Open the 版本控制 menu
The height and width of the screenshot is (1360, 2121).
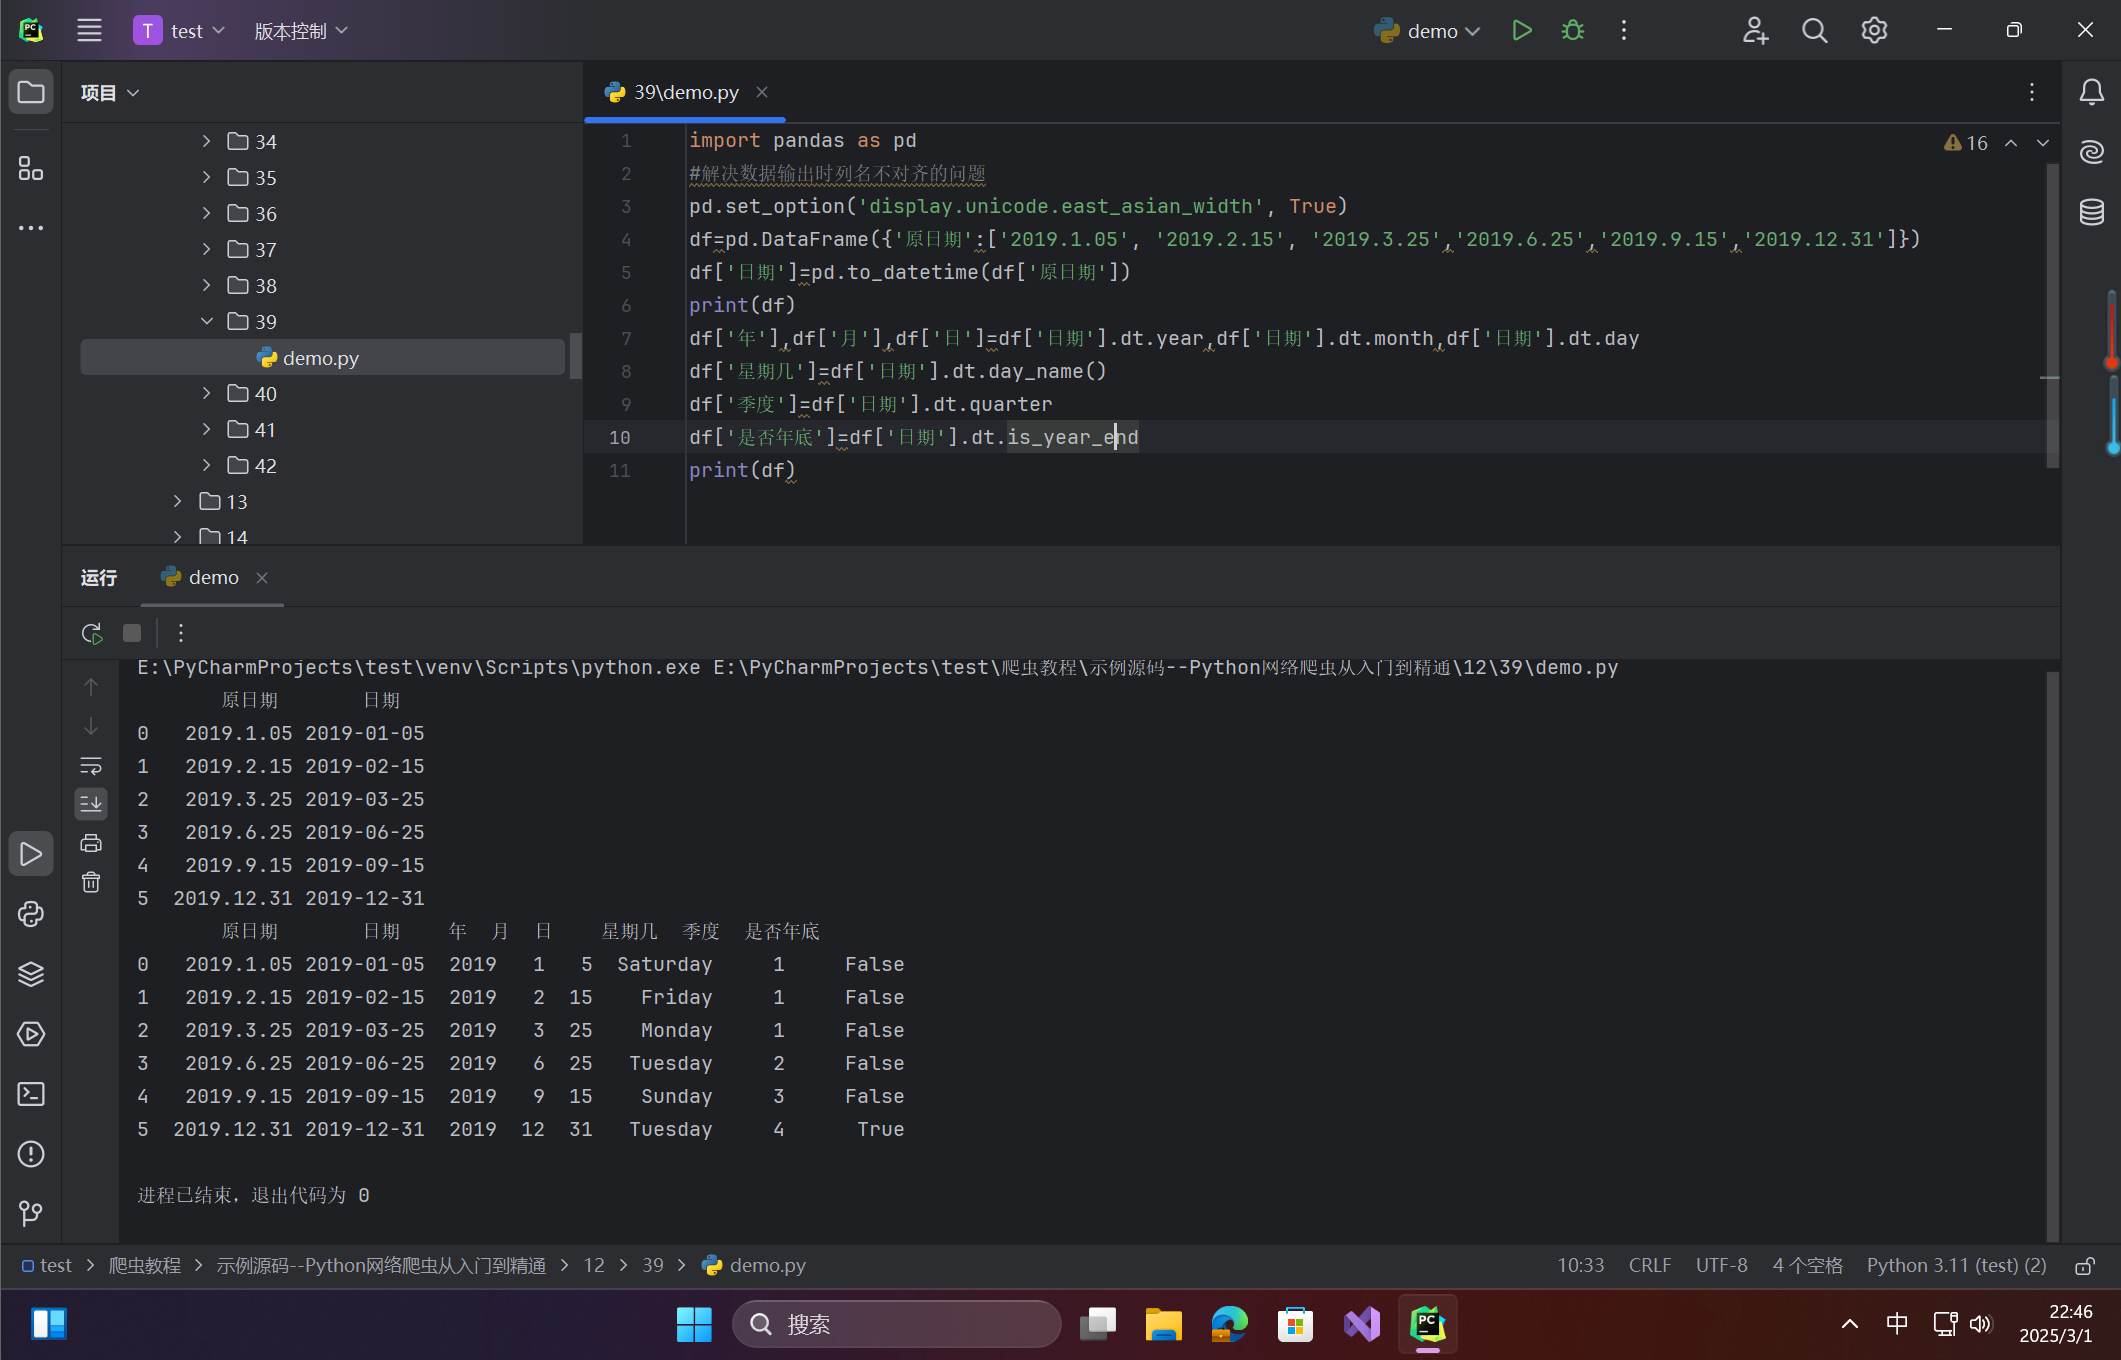(300, 31)
